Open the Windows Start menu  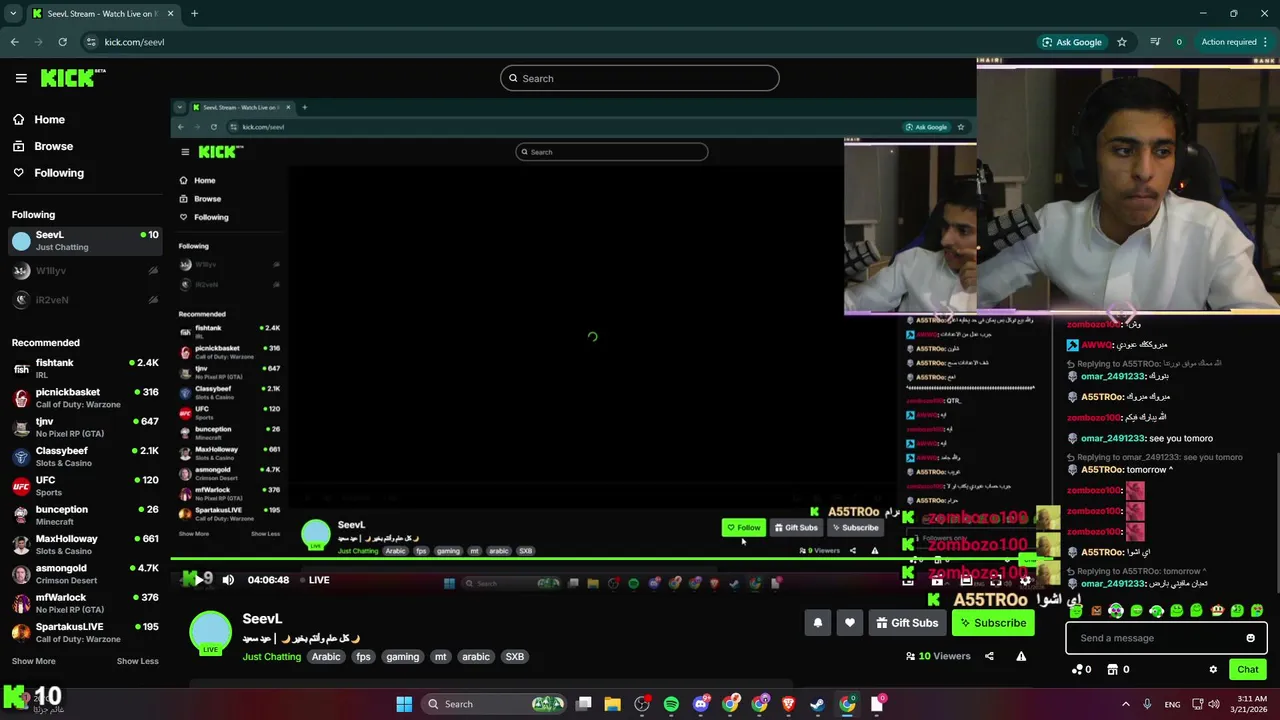tap(404, 704)
